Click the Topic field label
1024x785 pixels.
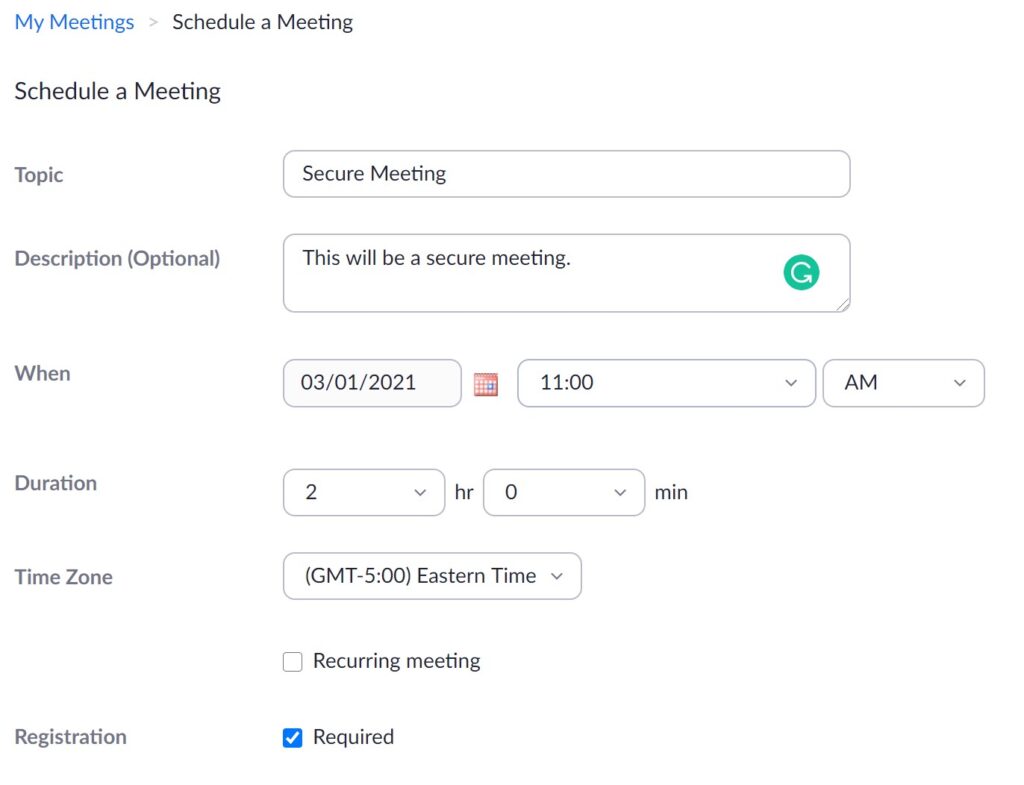pos(39,175)
